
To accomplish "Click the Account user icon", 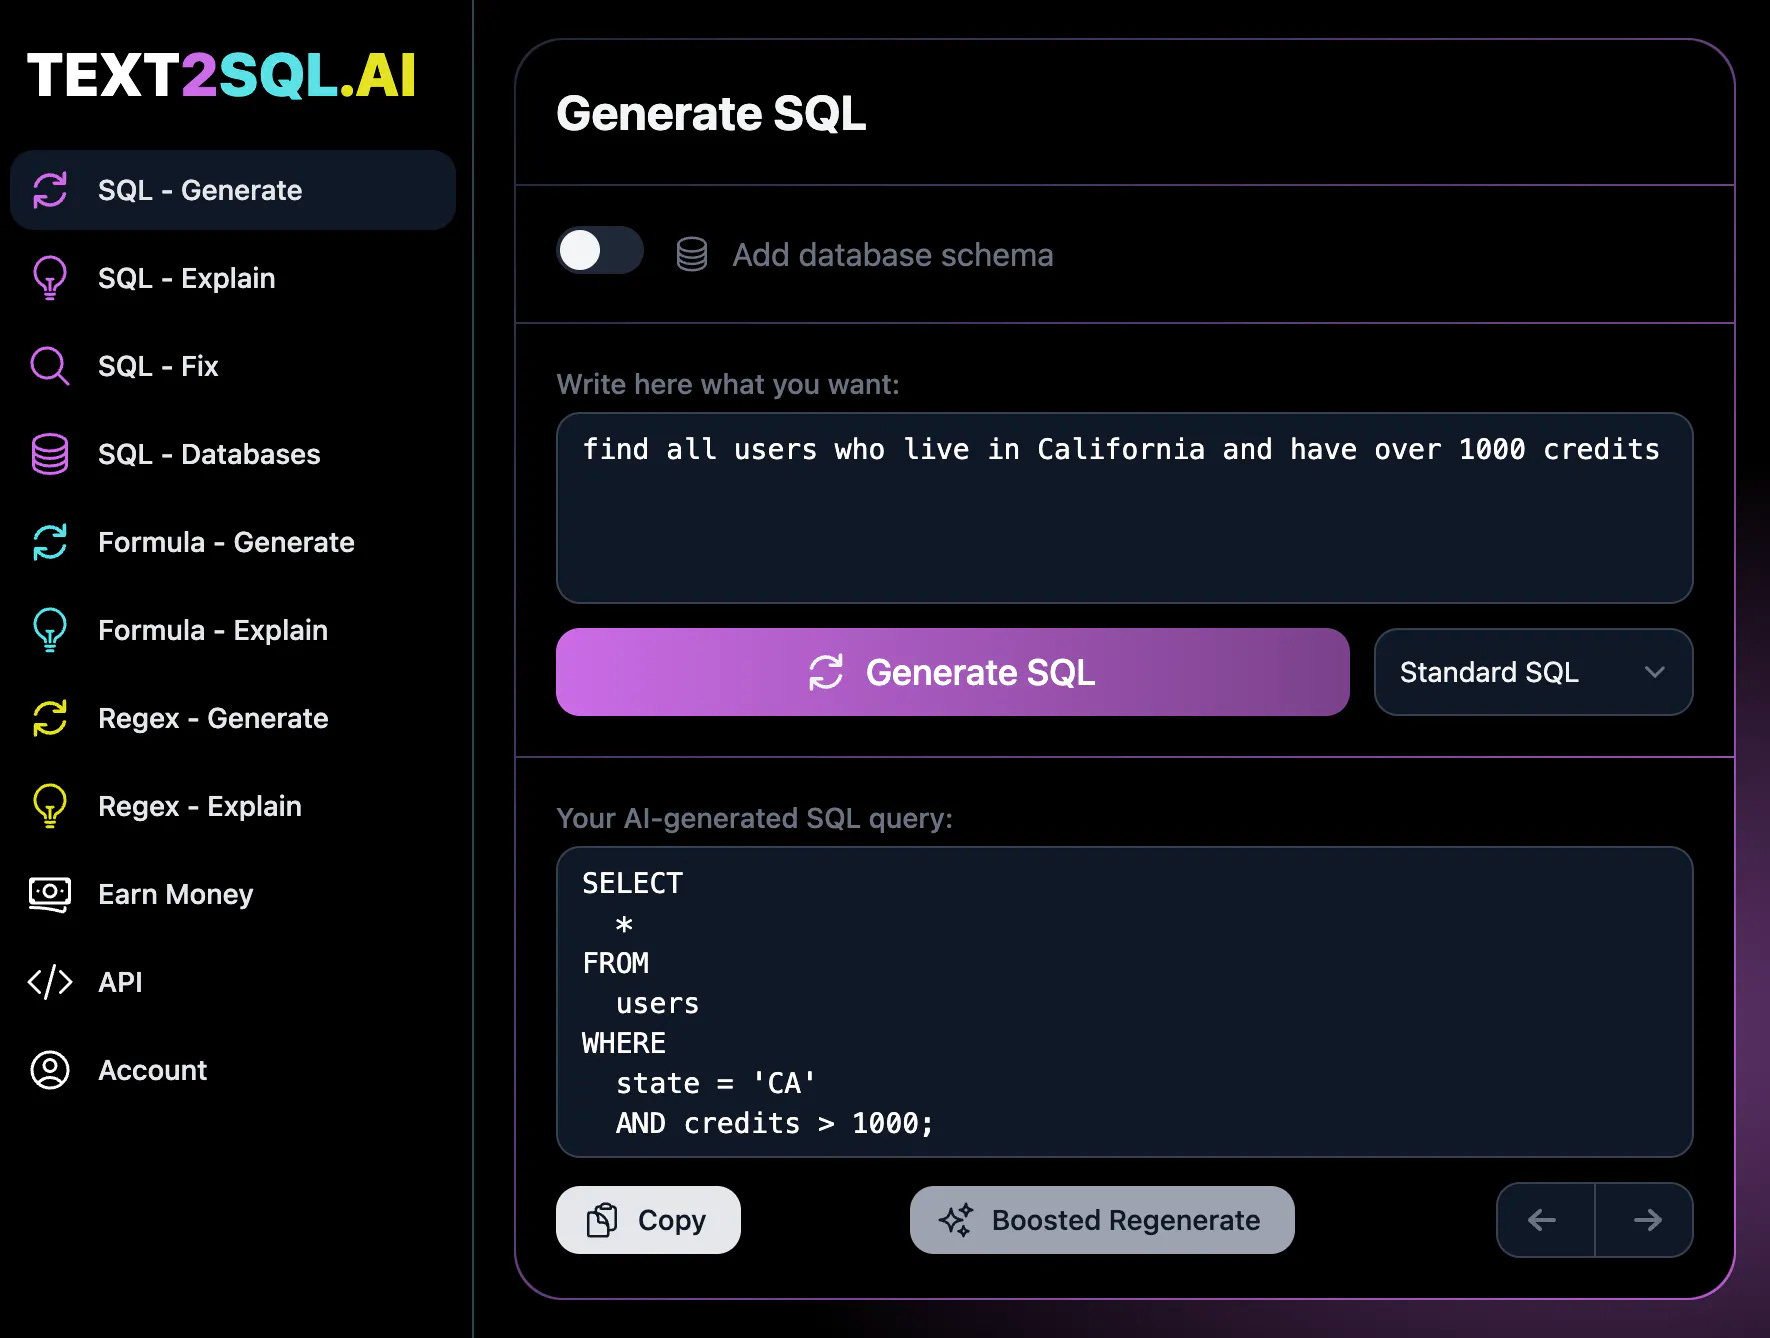I will (x=50, y=1070).
